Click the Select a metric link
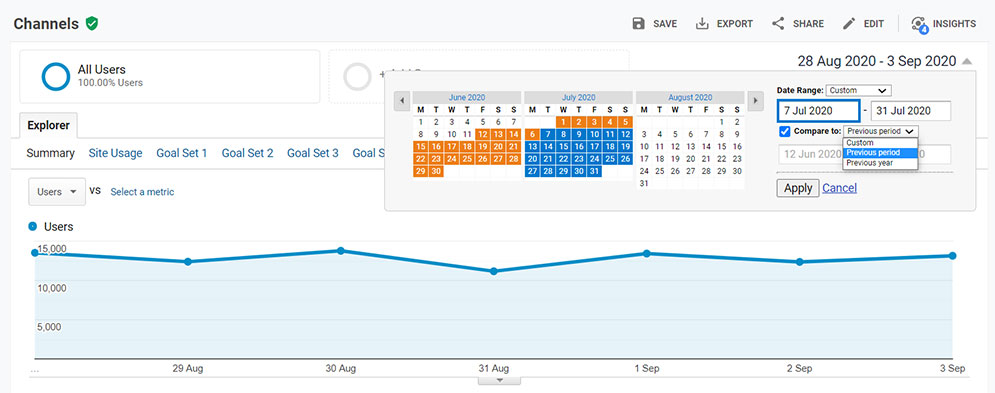The width and height of the screenshot is (995, 393). coord(142,192)
